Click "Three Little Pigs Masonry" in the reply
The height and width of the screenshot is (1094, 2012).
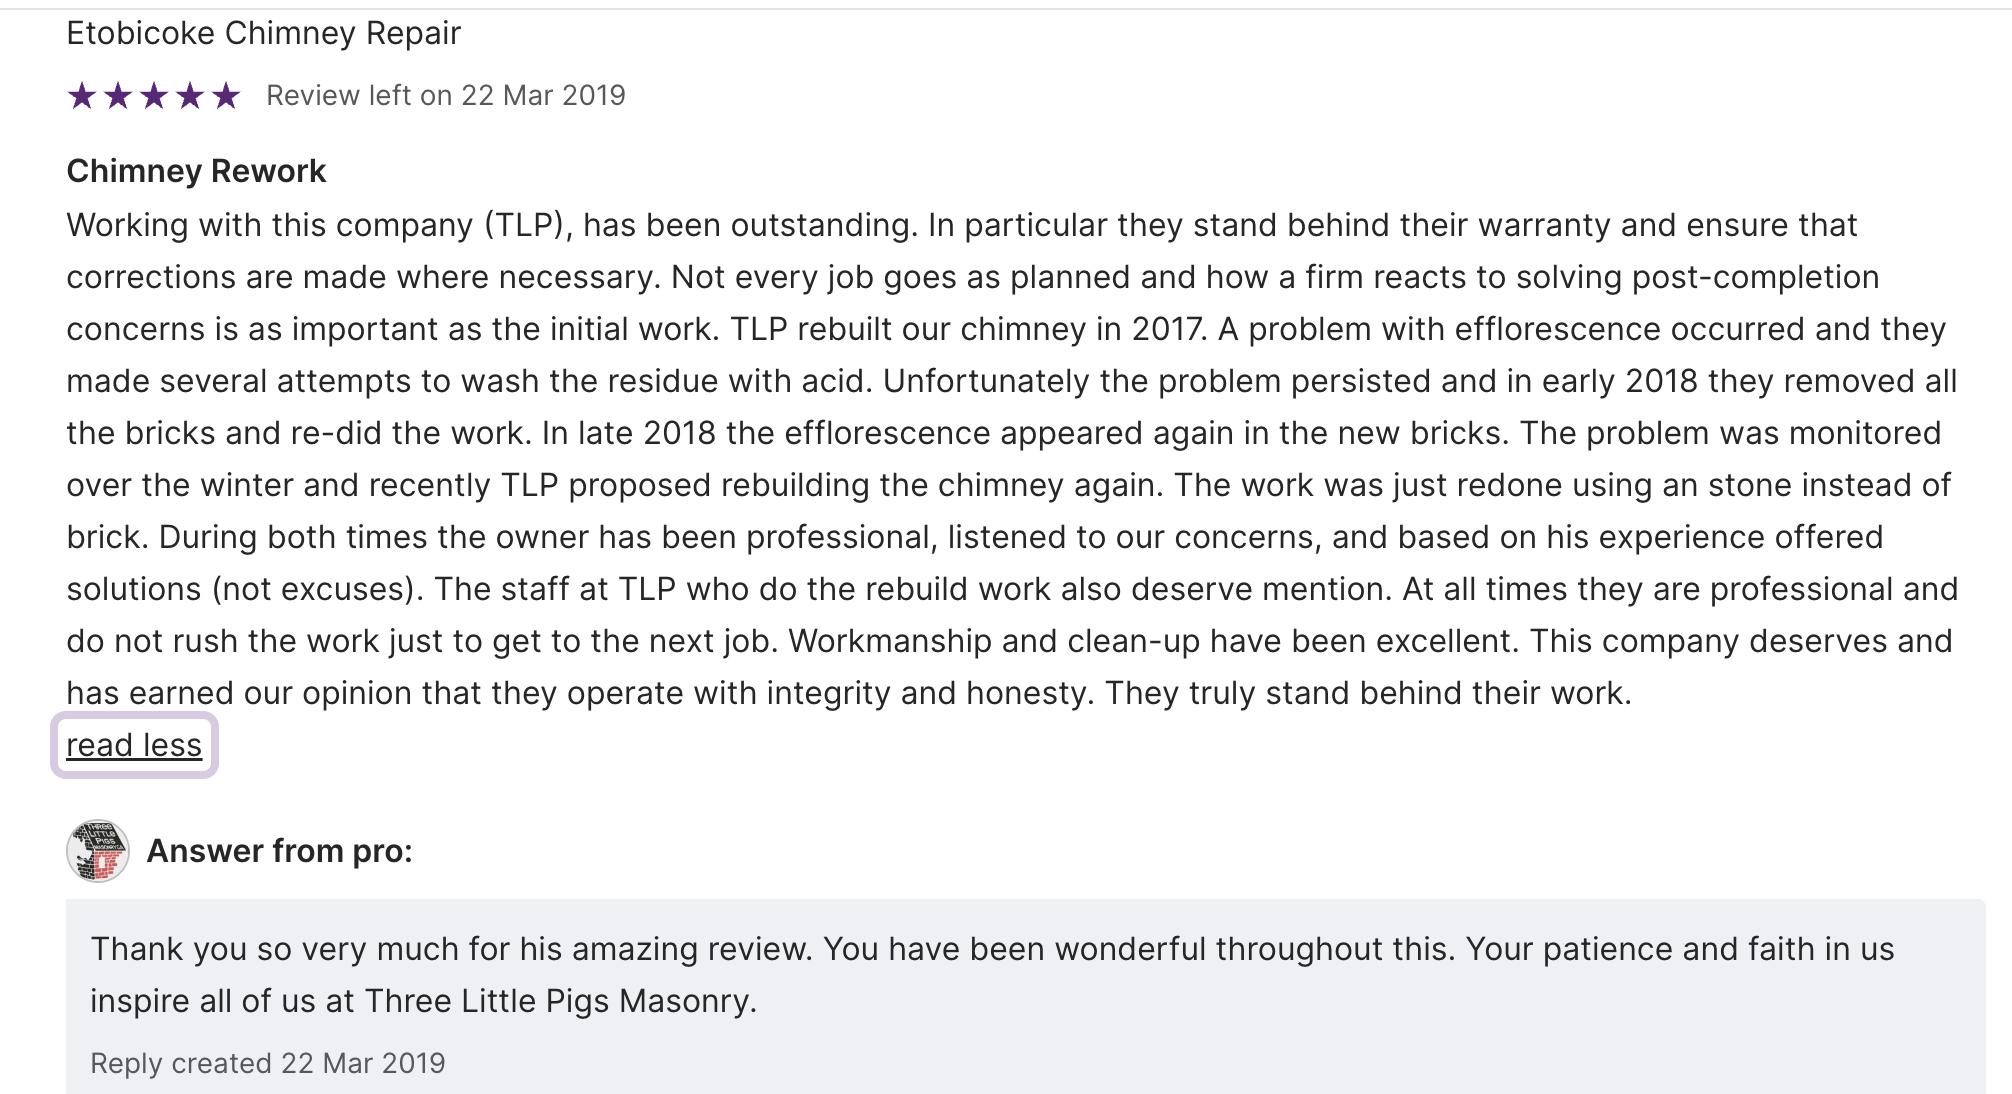(558, 1001)
